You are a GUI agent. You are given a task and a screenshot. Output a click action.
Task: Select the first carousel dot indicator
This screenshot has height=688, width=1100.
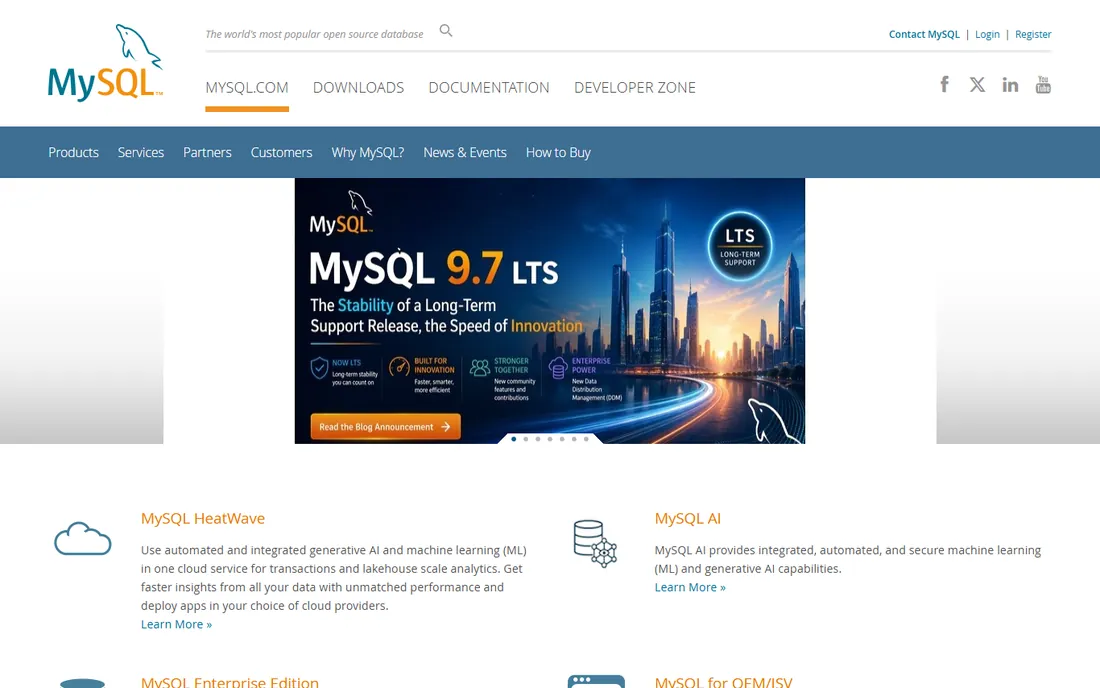pos(514,439)
